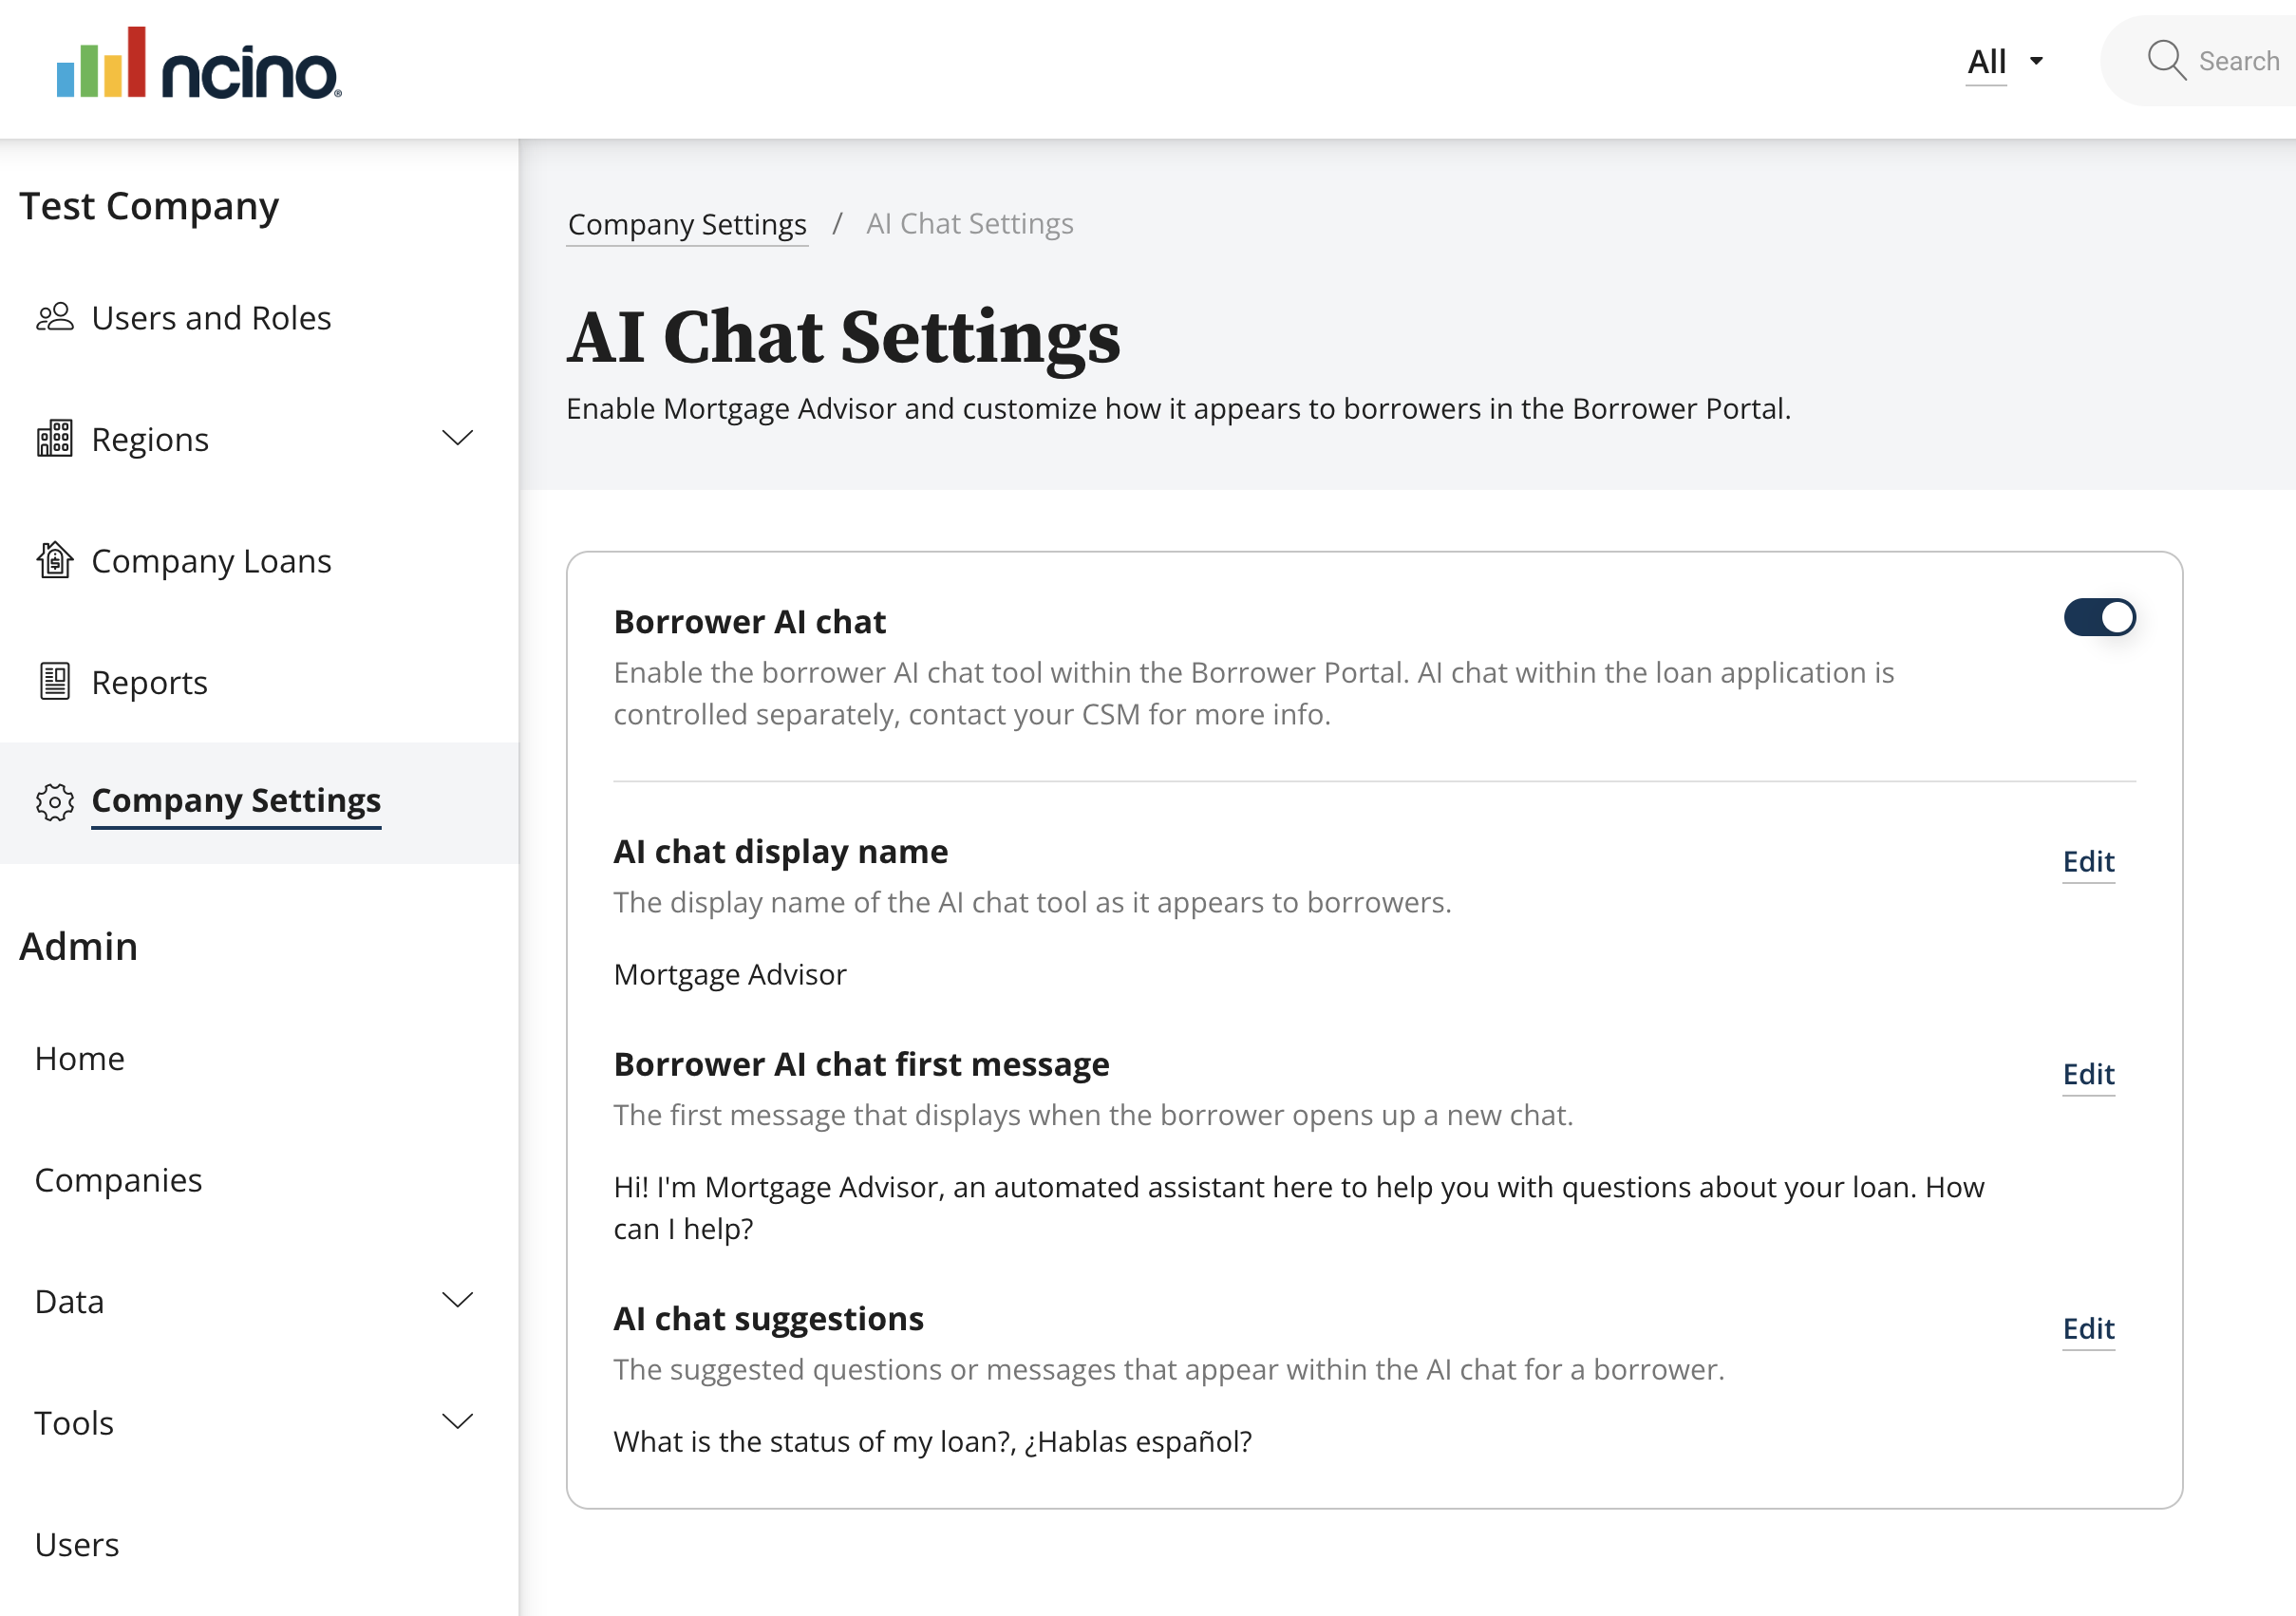
Task: Click the Reports document icon
Action: click(x=55, y=681)
